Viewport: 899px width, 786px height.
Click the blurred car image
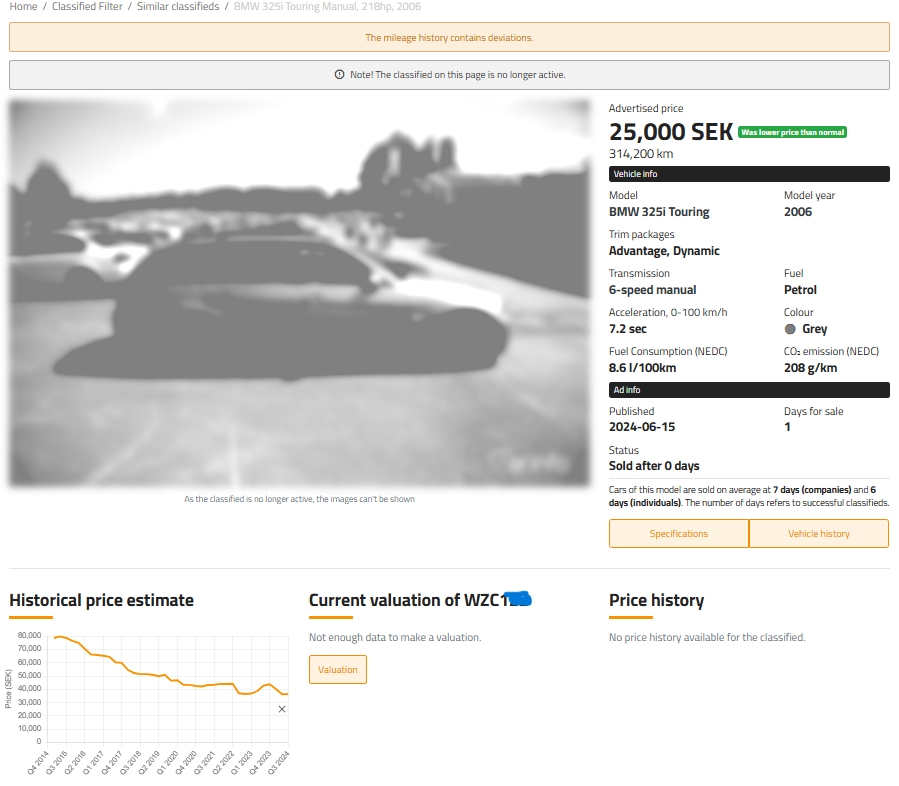pyautogui.click(x=300, y=292)
